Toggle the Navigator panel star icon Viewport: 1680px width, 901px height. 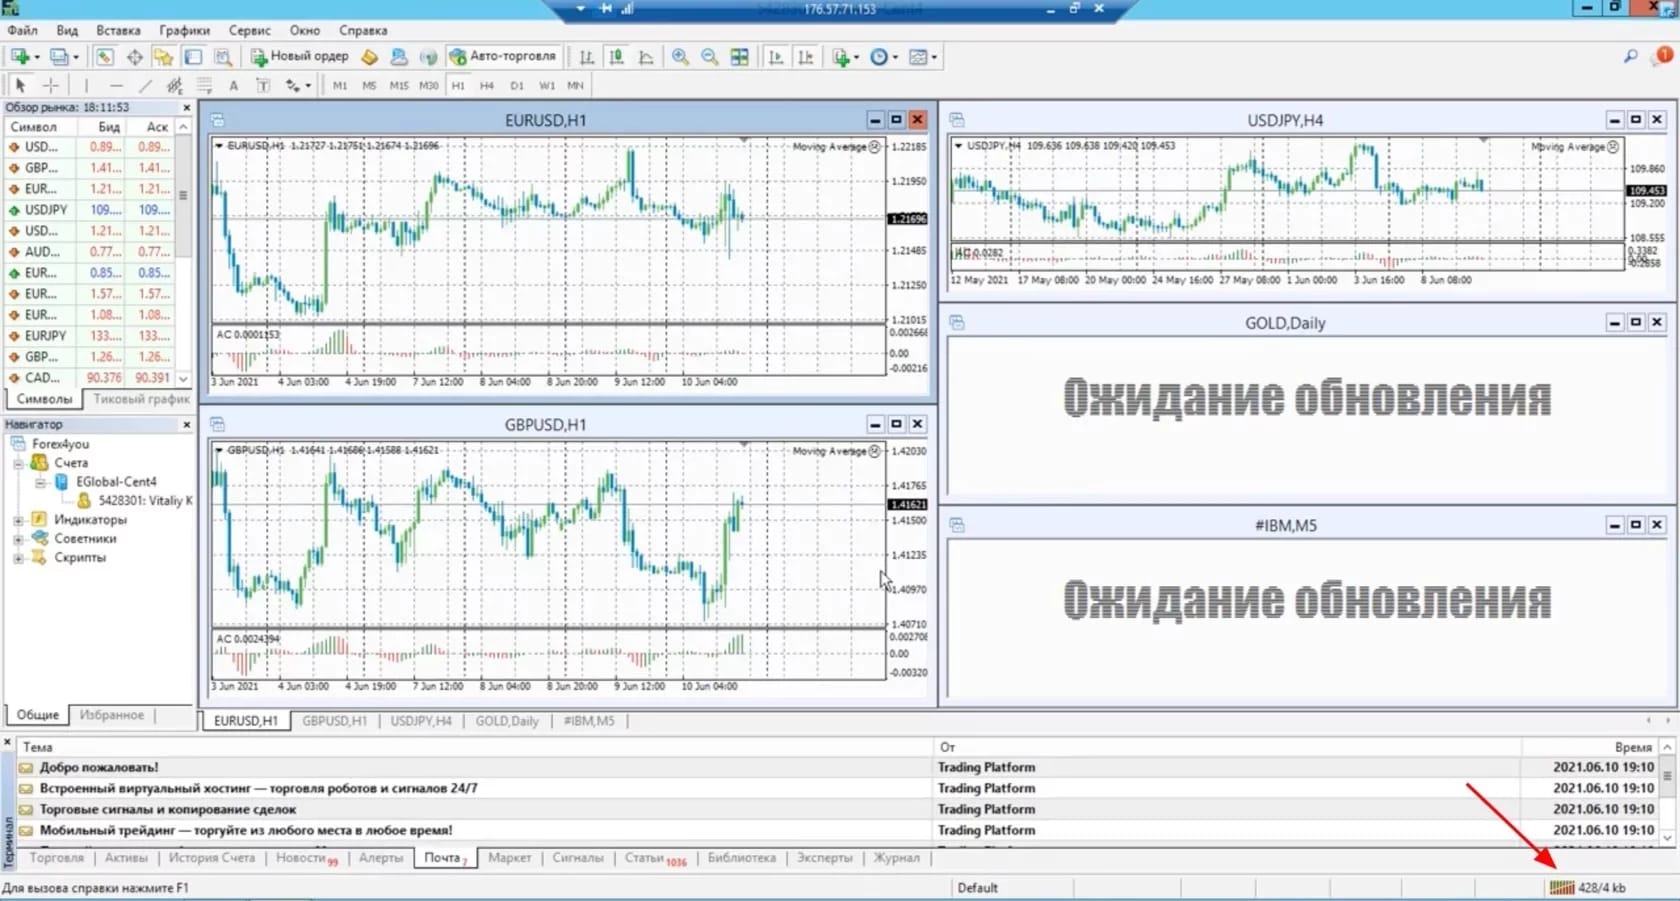tap(163, 57)
